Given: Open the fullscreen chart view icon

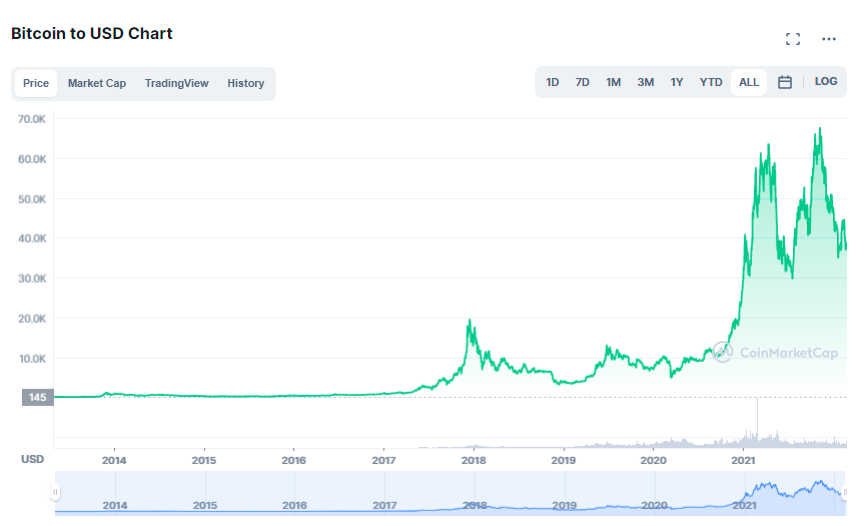Looking at the screenshot, I should coord(793,39).
